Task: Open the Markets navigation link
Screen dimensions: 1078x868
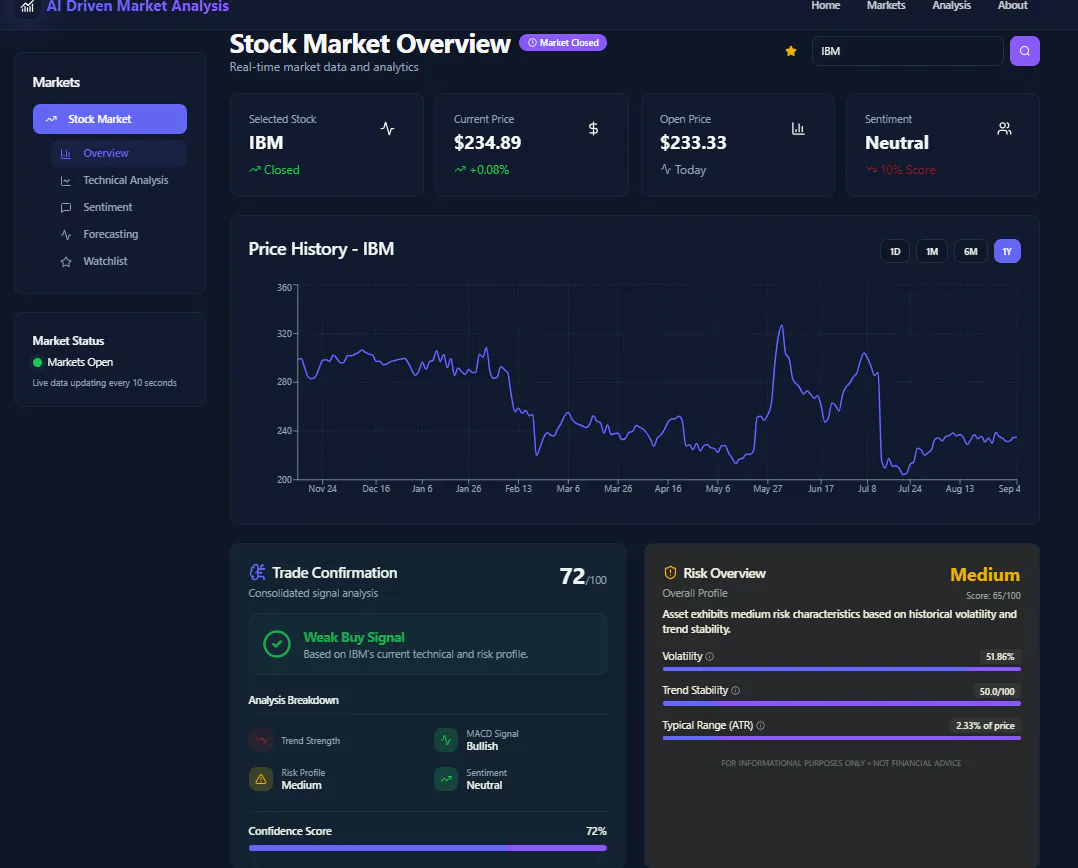Action: tap(886, 5)
